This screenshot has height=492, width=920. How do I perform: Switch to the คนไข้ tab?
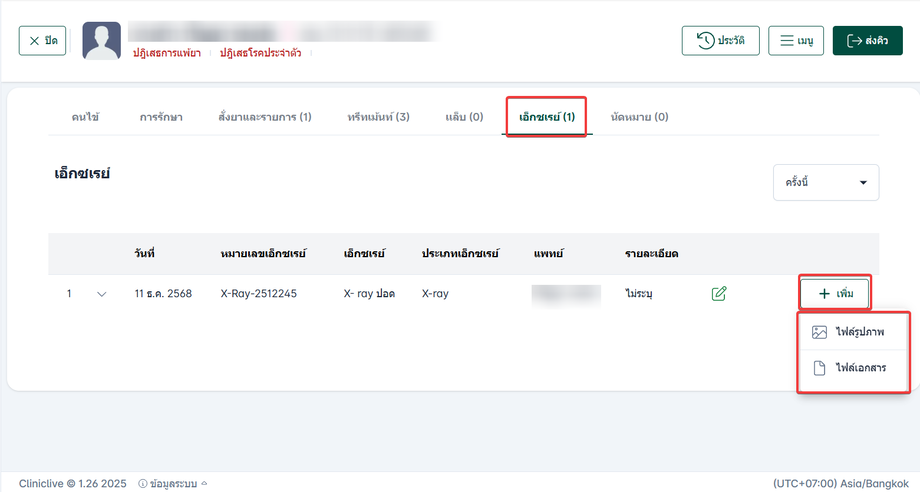click(x=85, y=117)
